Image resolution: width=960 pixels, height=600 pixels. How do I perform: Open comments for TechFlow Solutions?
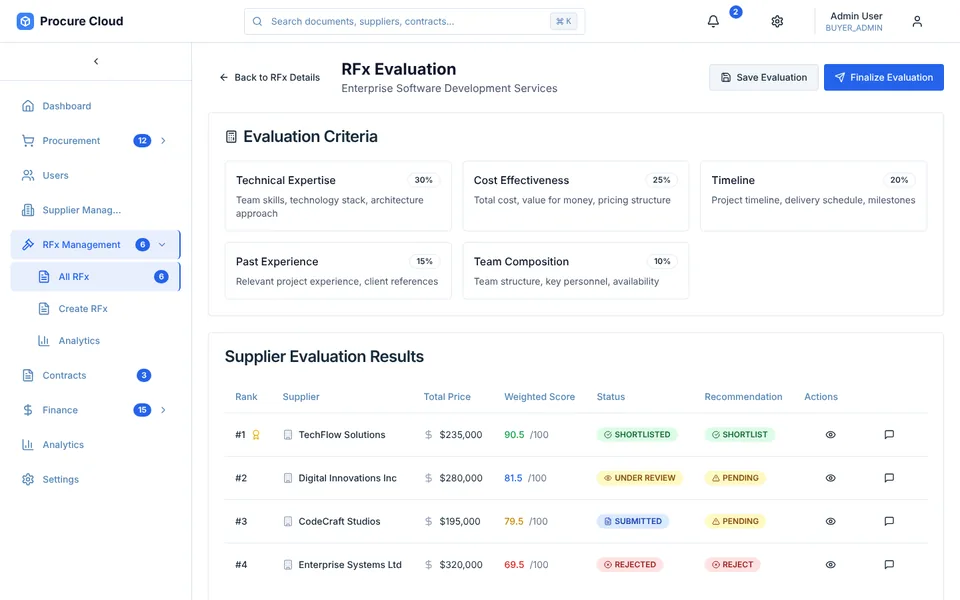(x=889, y=435)
